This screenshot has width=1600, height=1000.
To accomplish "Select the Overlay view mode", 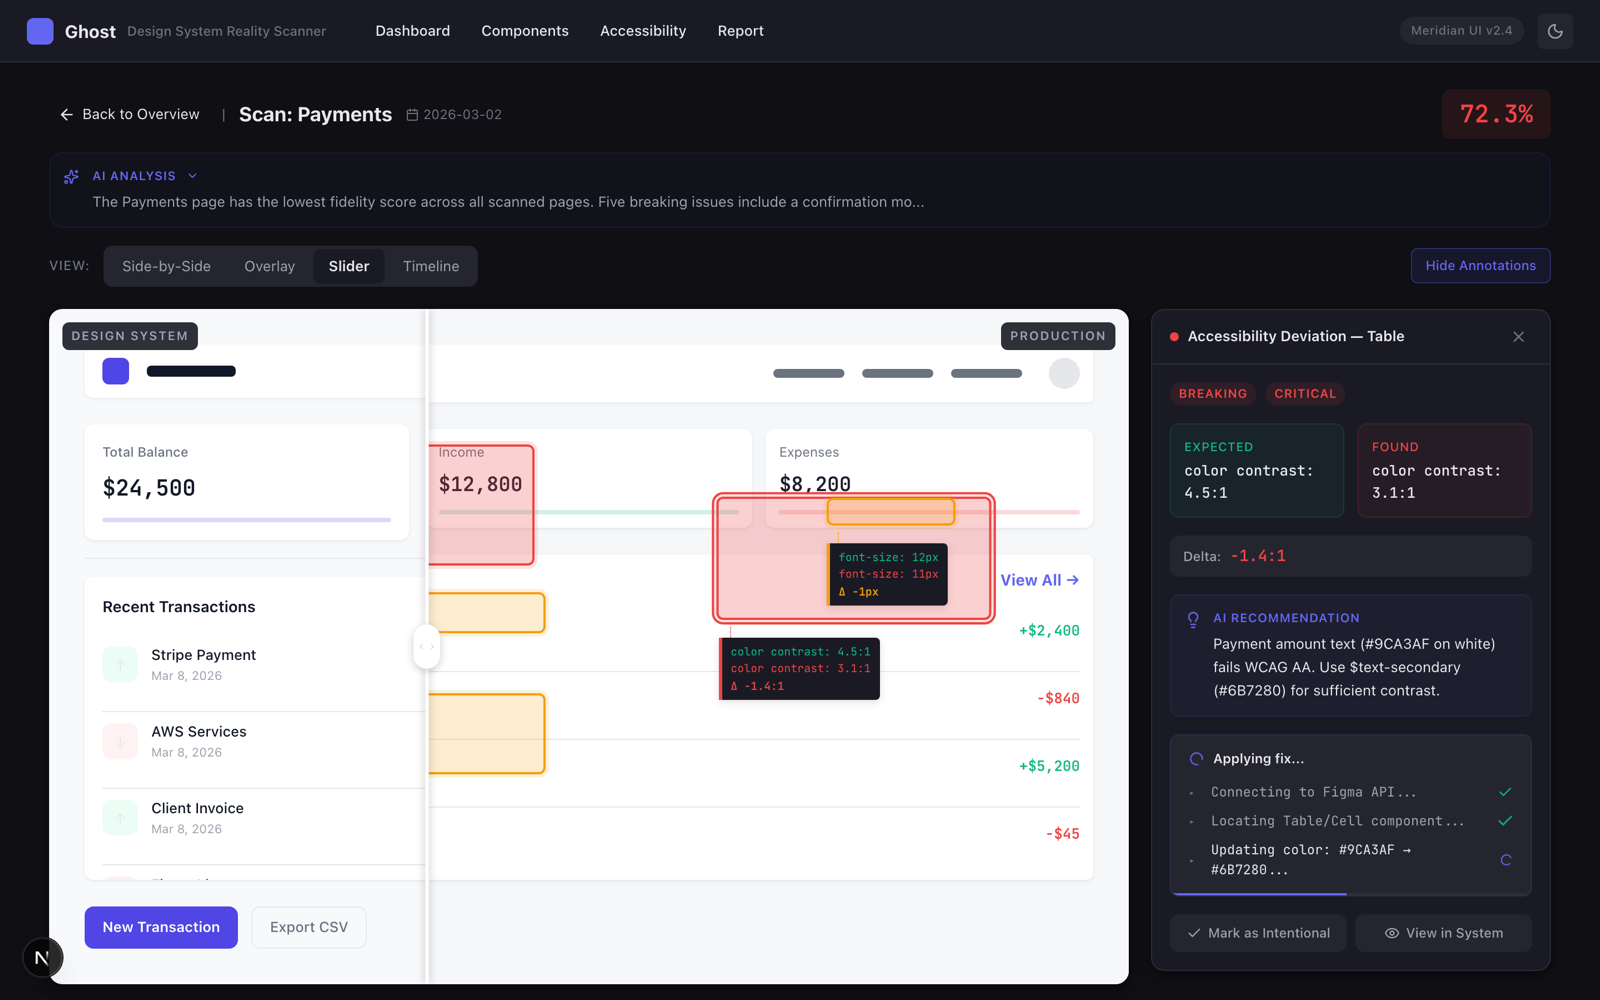I will 269,267.
